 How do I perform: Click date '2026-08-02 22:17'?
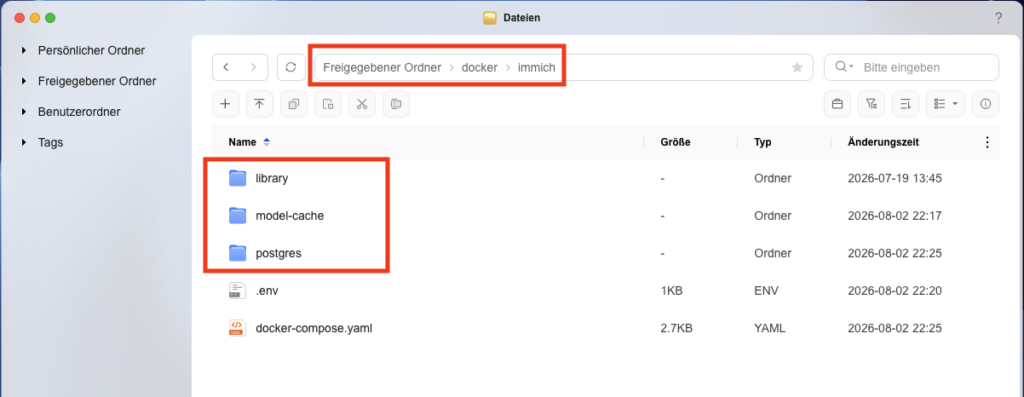[894, 215]
